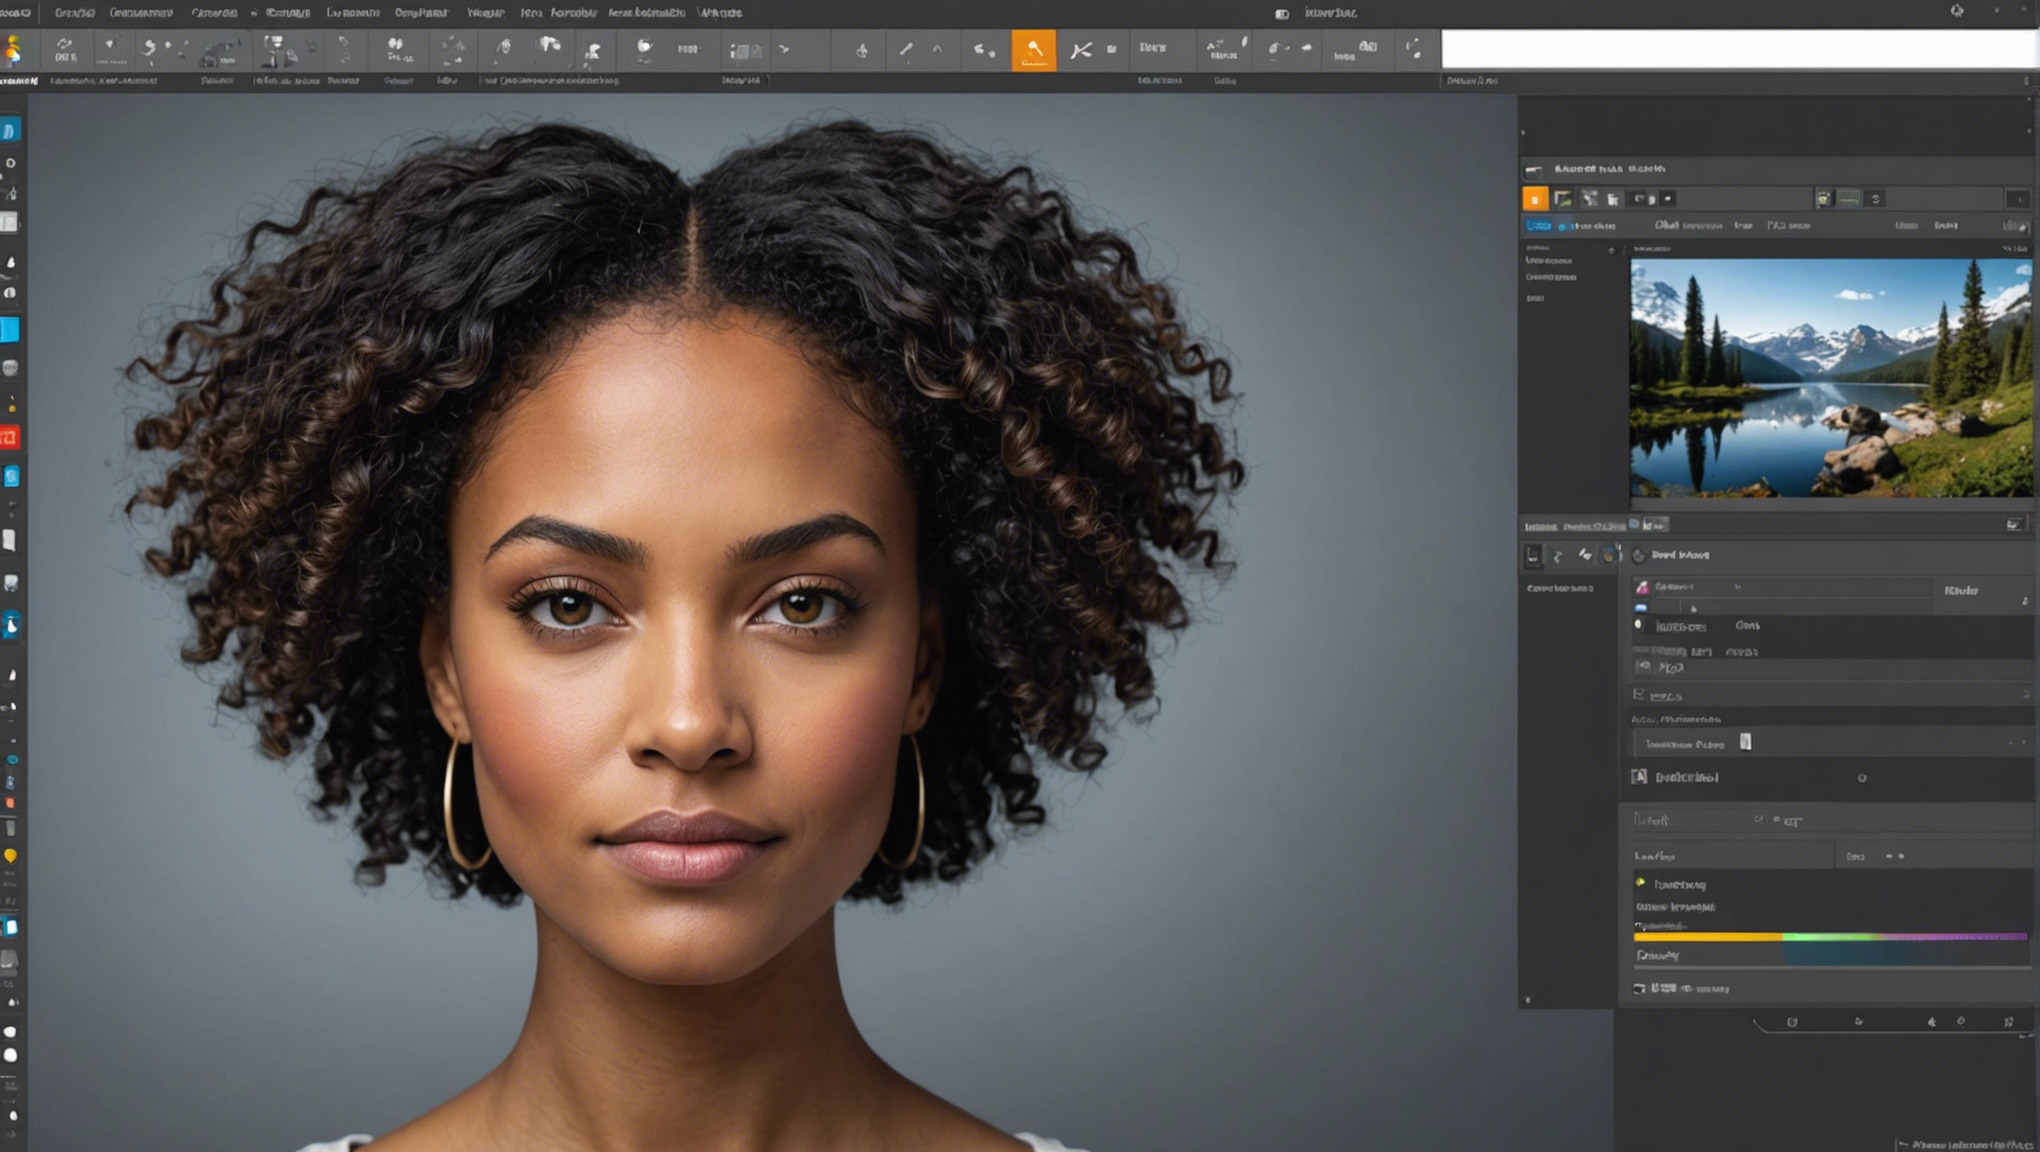The height and width of the screenshot is (1152, 2040).
Task: Click the white circle icon at left toolbar bottom
Action: point(11,1055)
